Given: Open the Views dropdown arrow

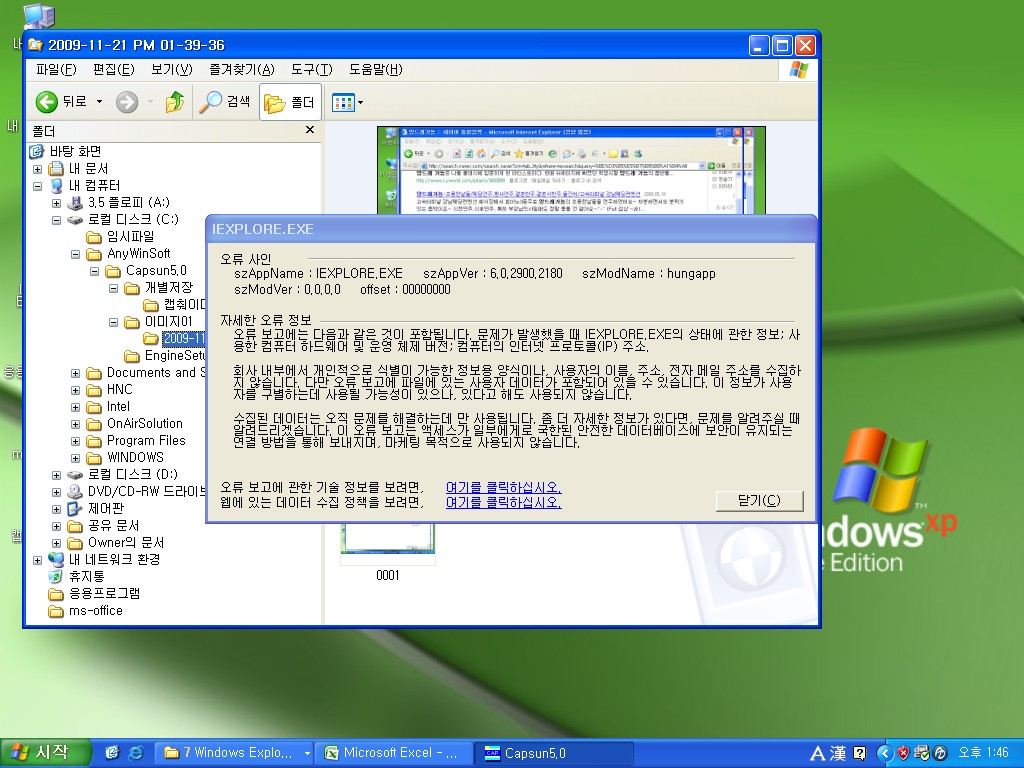Looking at the screenshot, I should coord(360,103).
